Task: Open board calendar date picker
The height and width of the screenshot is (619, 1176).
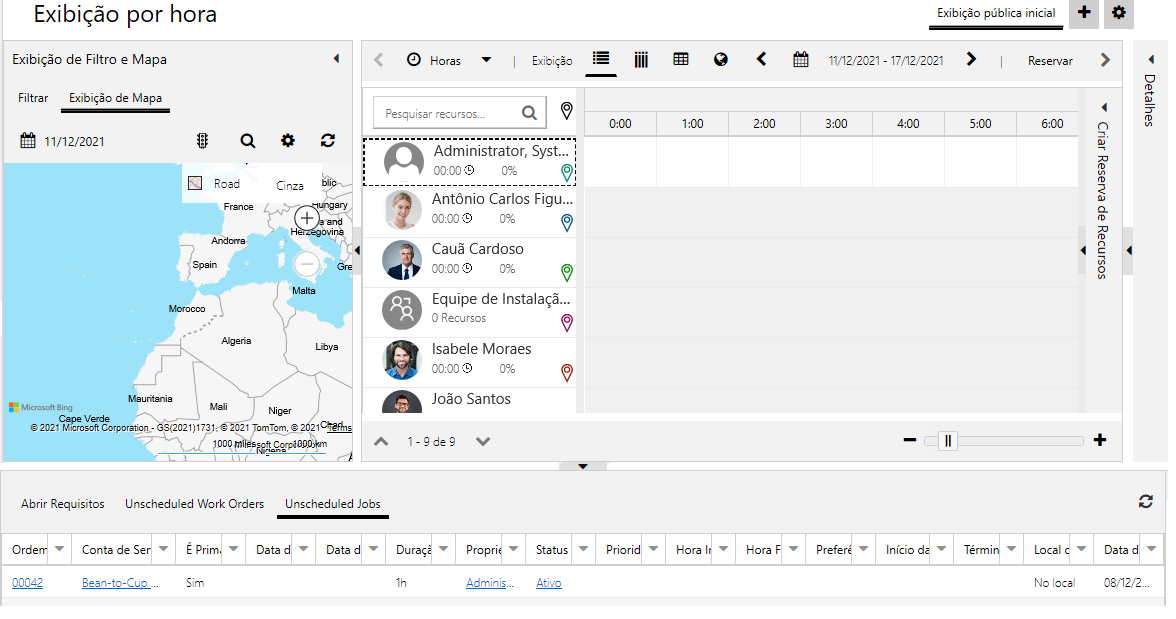Action: click(801, 59)
